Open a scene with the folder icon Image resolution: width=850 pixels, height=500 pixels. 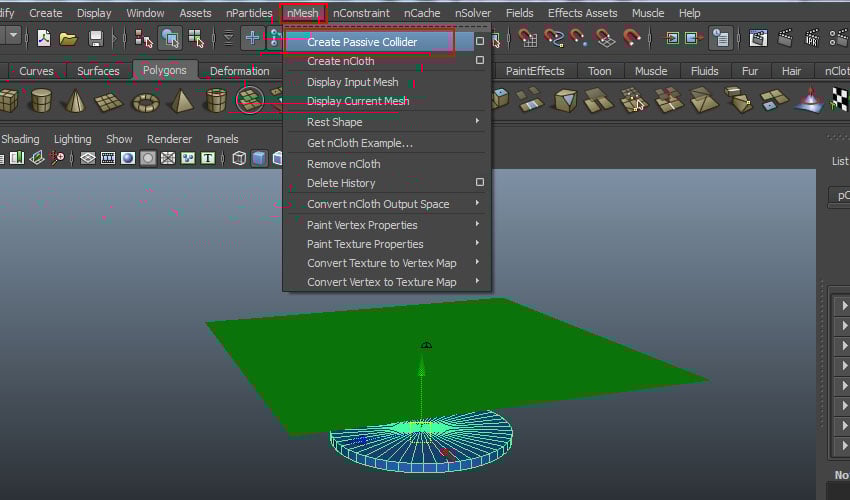[68, 39]
